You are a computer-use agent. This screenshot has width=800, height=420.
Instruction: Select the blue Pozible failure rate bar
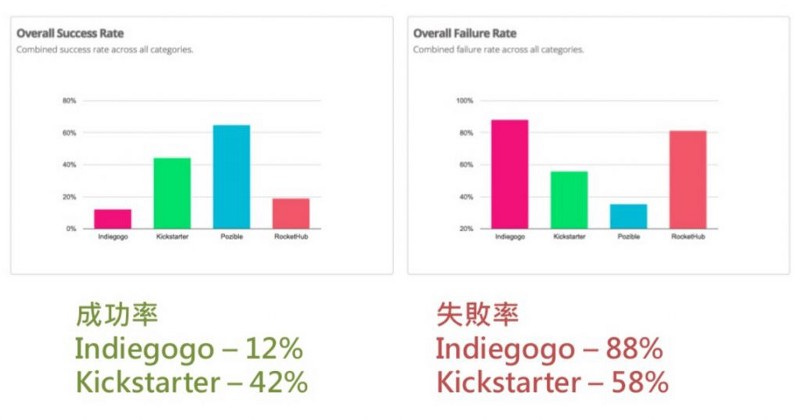pos(629,216)
